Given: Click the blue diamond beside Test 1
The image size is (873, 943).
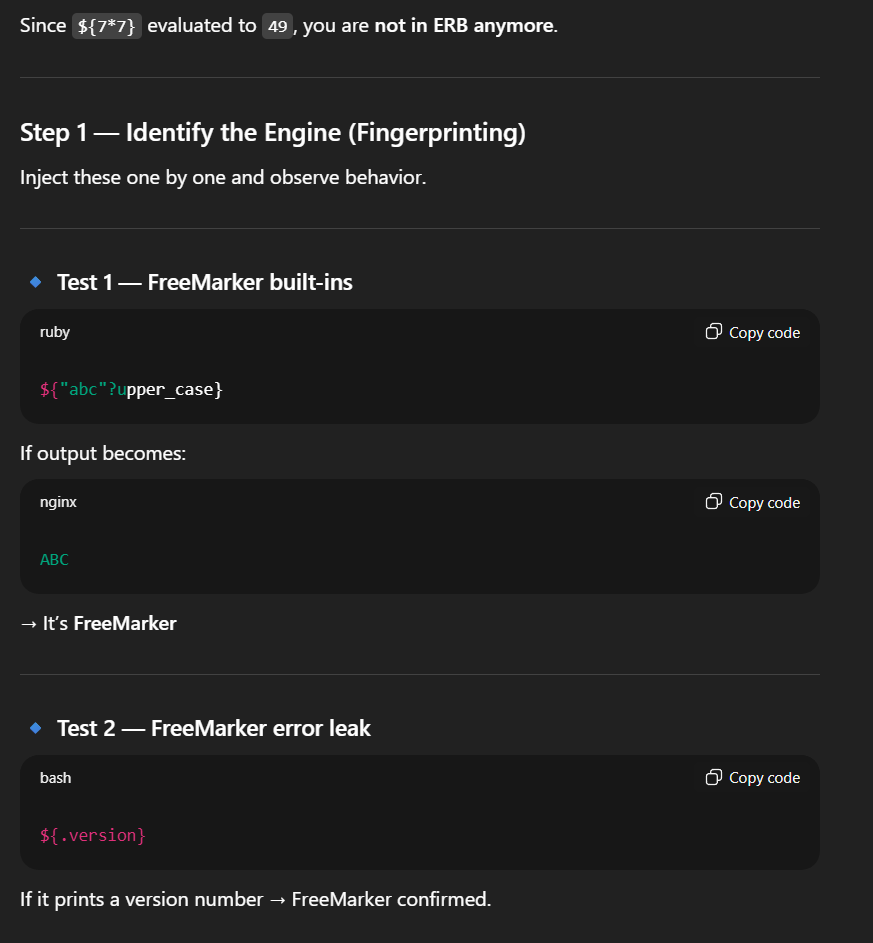Looking at the screenshot, I should pyautogui.click(x=36, y=282).
